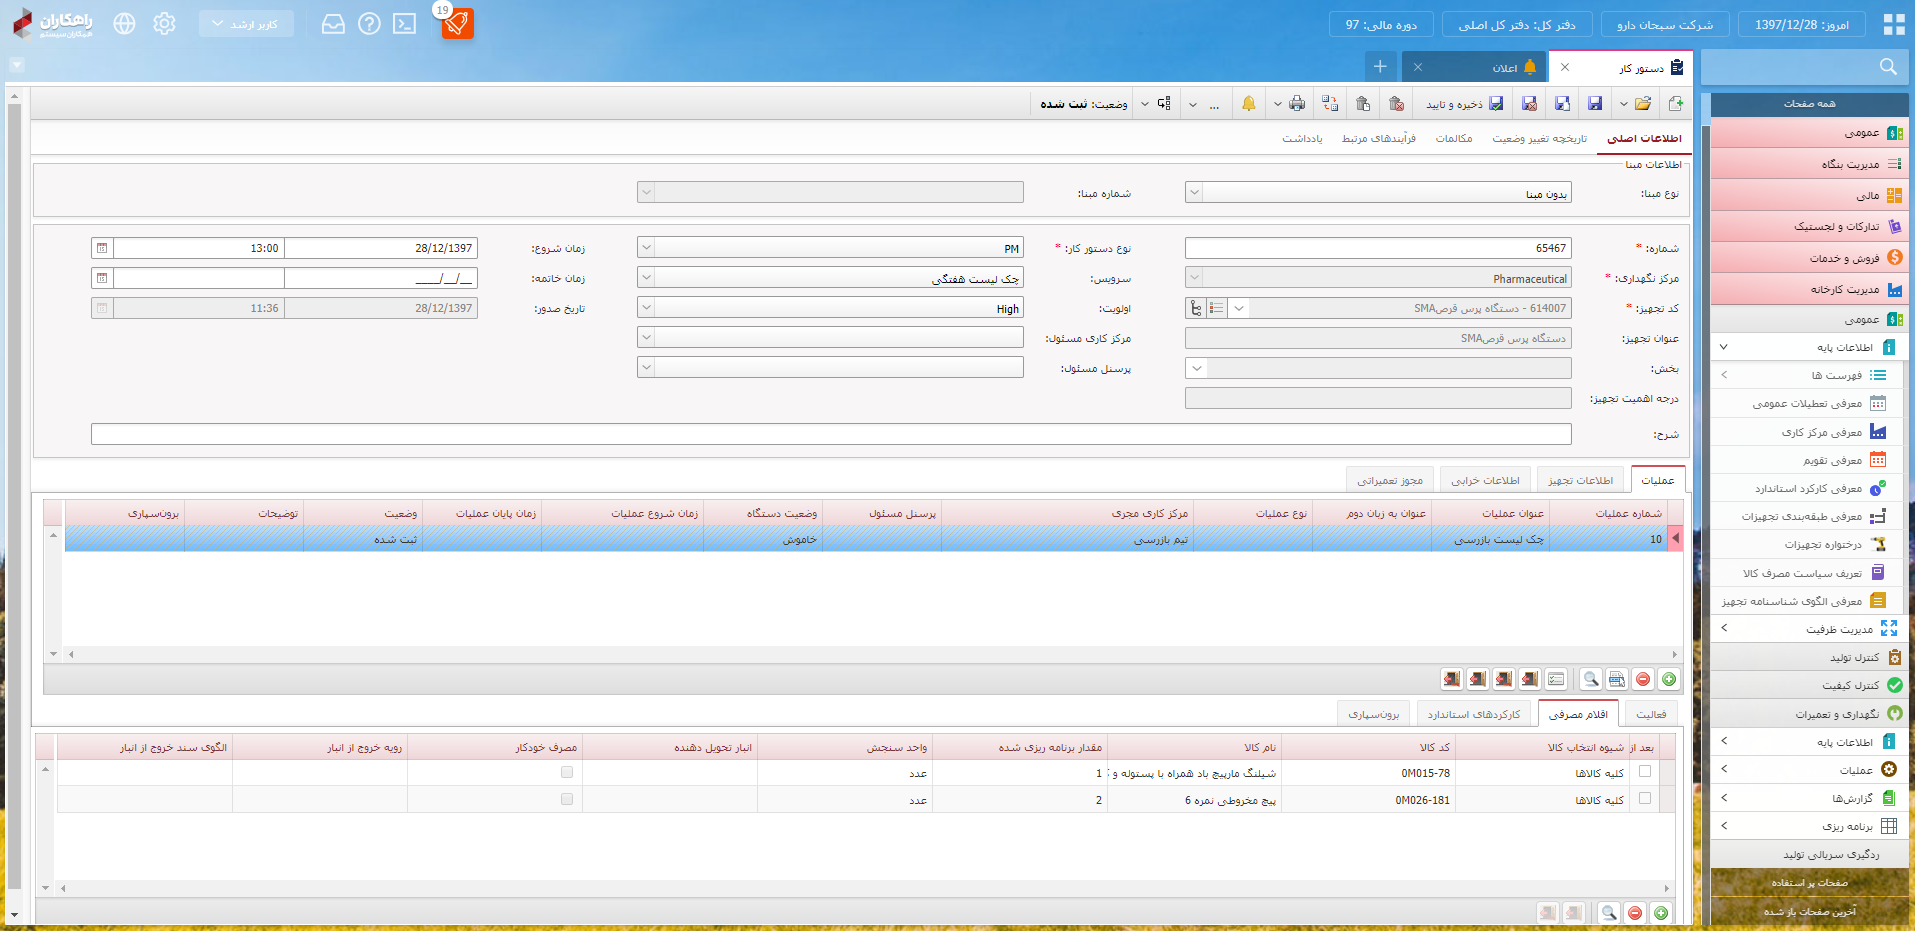1915x931 pixels.
Task: Open the equipment tree icon beside کد تجهیز
Action: point(1196,308)
